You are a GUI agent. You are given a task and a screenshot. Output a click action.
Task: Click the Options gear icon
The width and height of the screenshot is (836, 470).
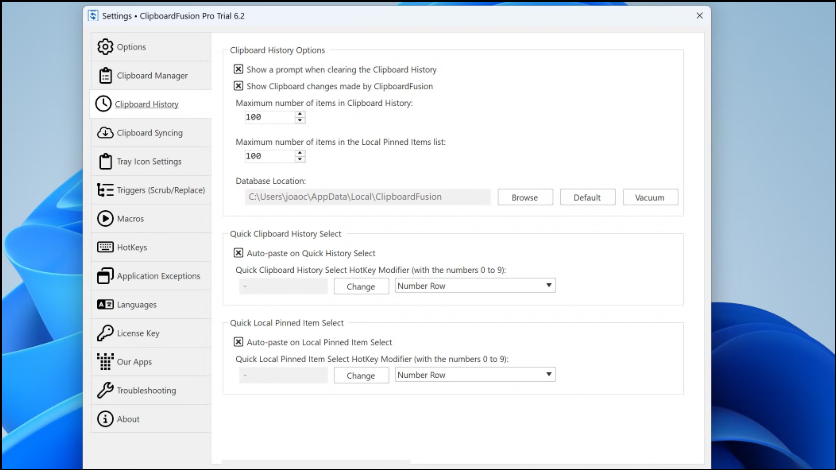click(105, 47)
